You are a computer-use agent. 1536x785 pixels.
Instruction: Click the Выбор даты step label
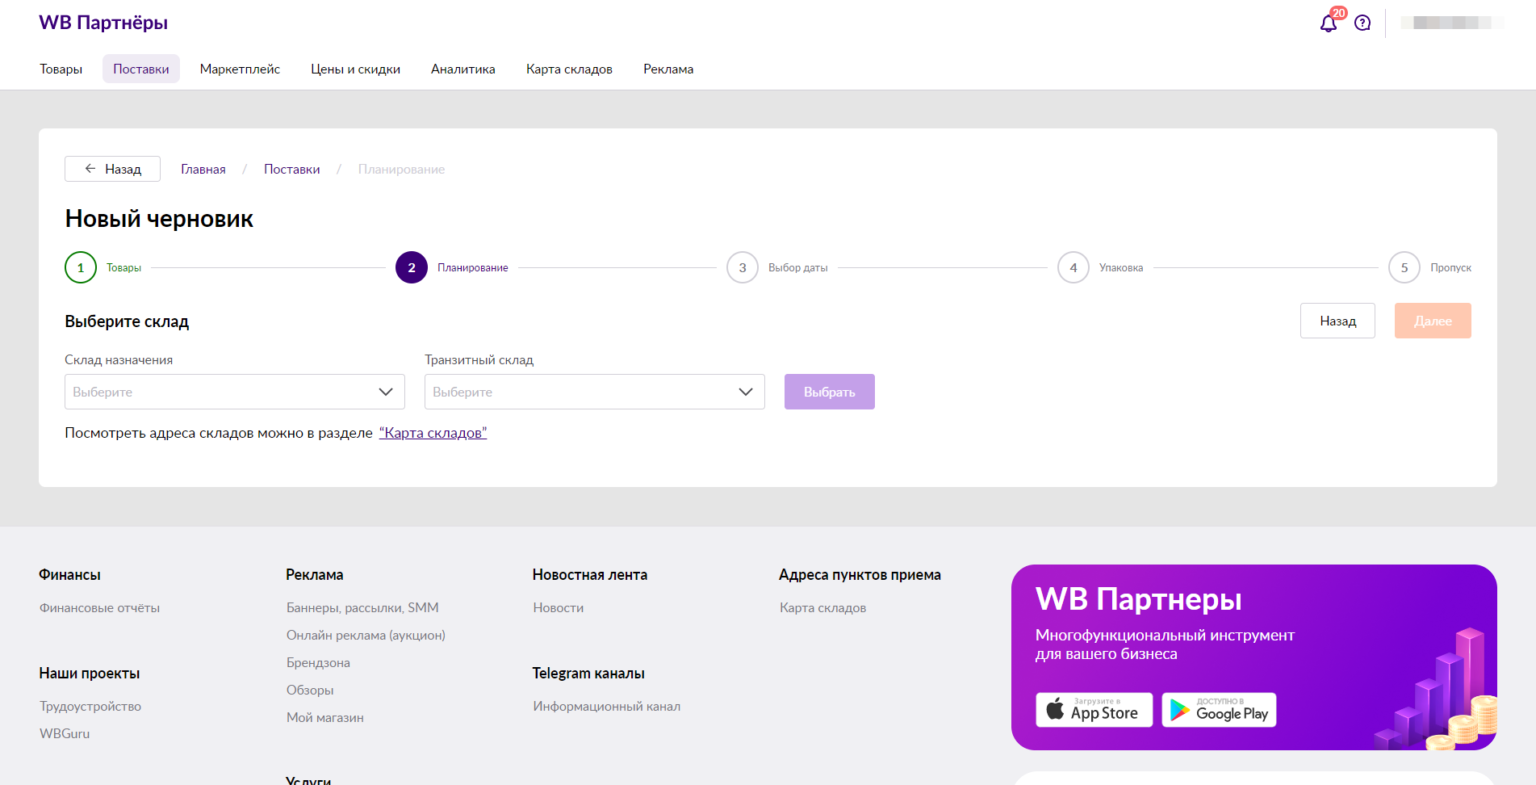(x=798, y=268)
